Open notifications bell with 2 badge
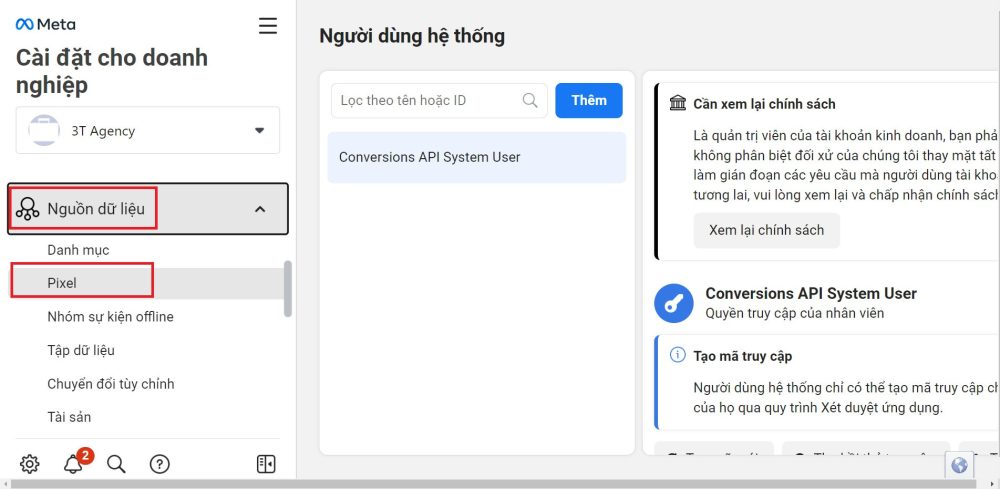This screenshot has height=489, width=1000. [x=75, y=462]
